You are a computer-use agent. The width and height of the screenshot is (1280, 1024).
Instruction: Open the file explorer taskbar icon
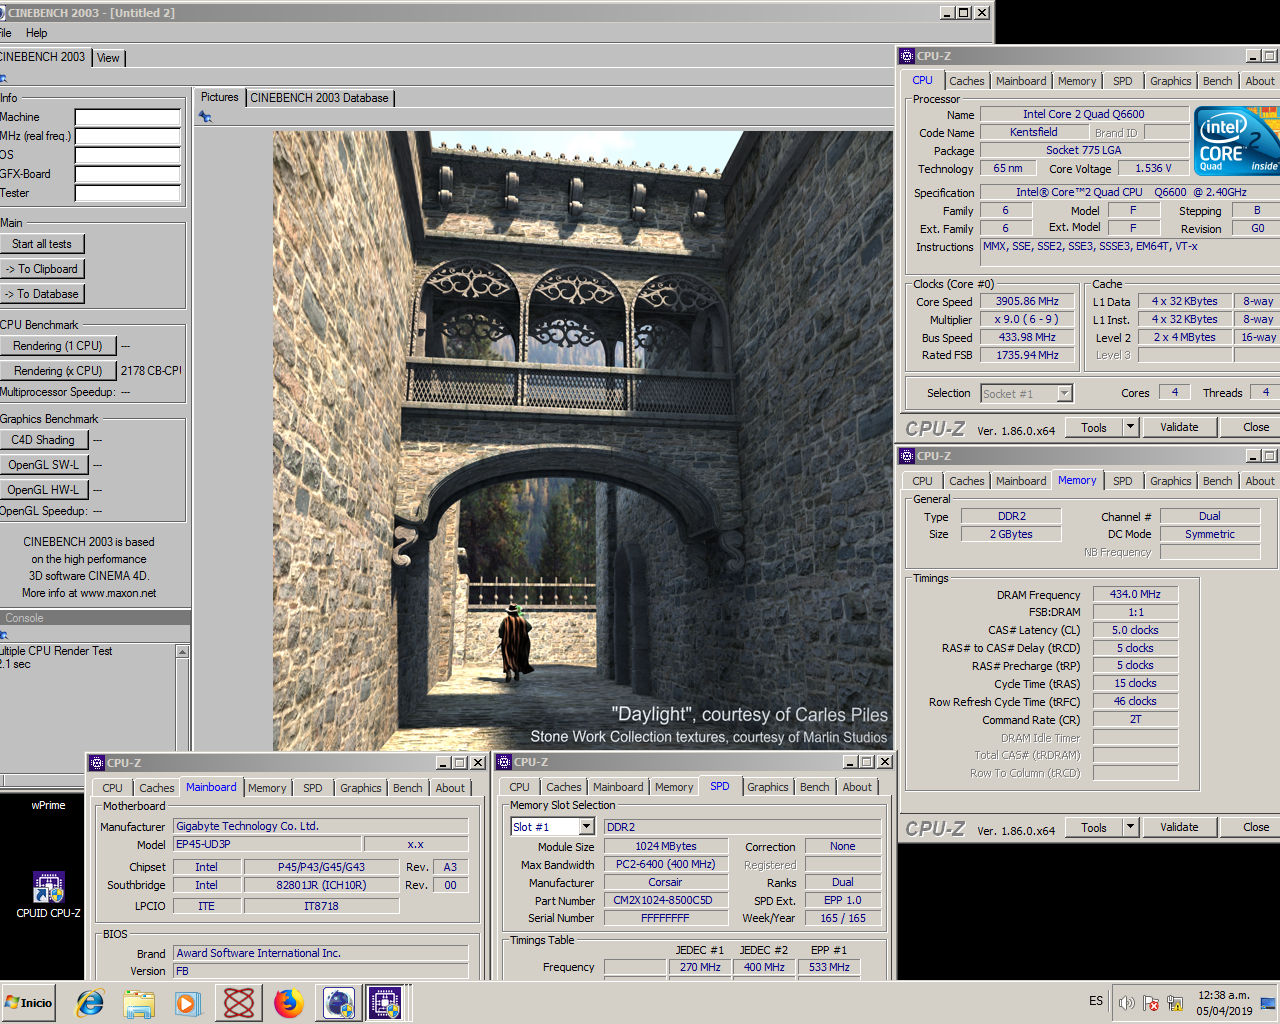click(139, 1003)
